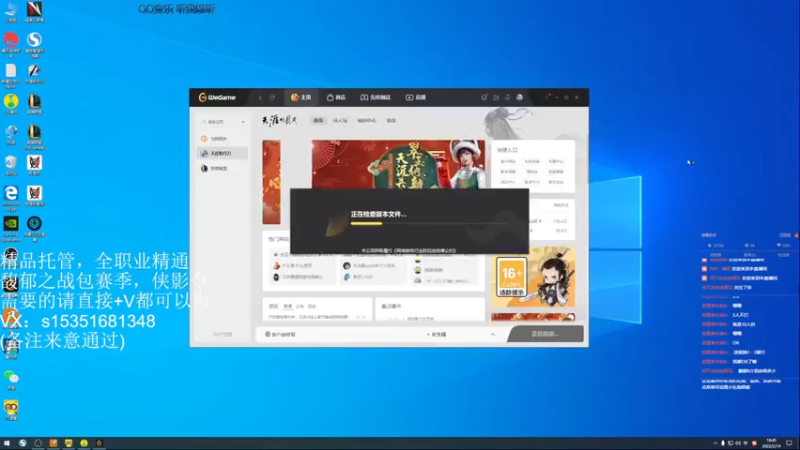Click the WeGame user avatar
Image resolution: width=800 pixels, height=450 pixels.
coord(519,97)
